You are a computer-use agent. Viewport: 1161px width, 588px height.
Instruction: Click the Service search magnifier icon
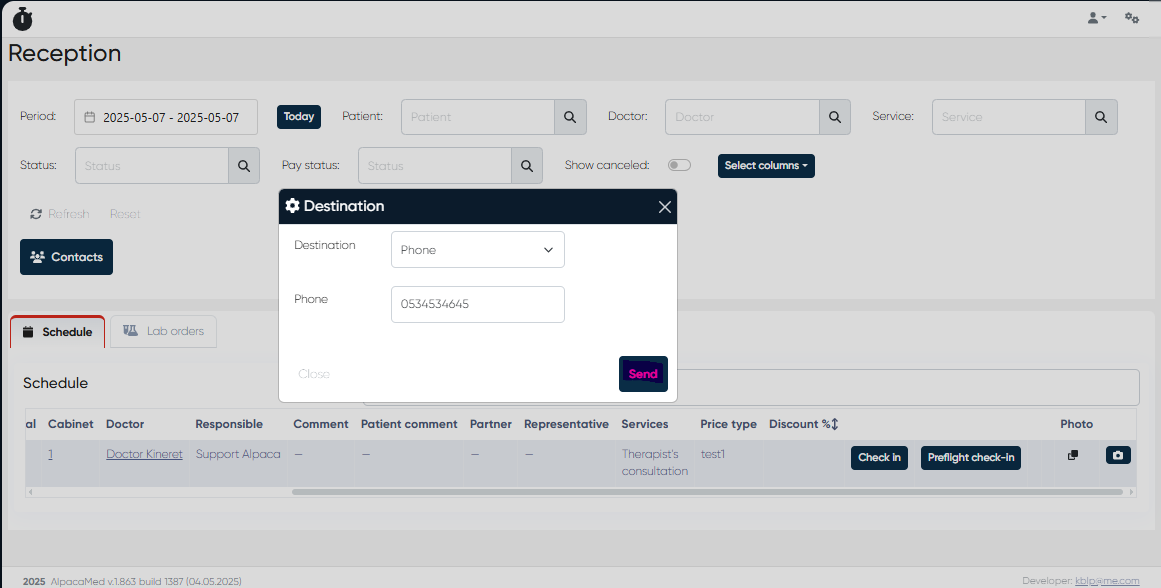[1100, 117]
